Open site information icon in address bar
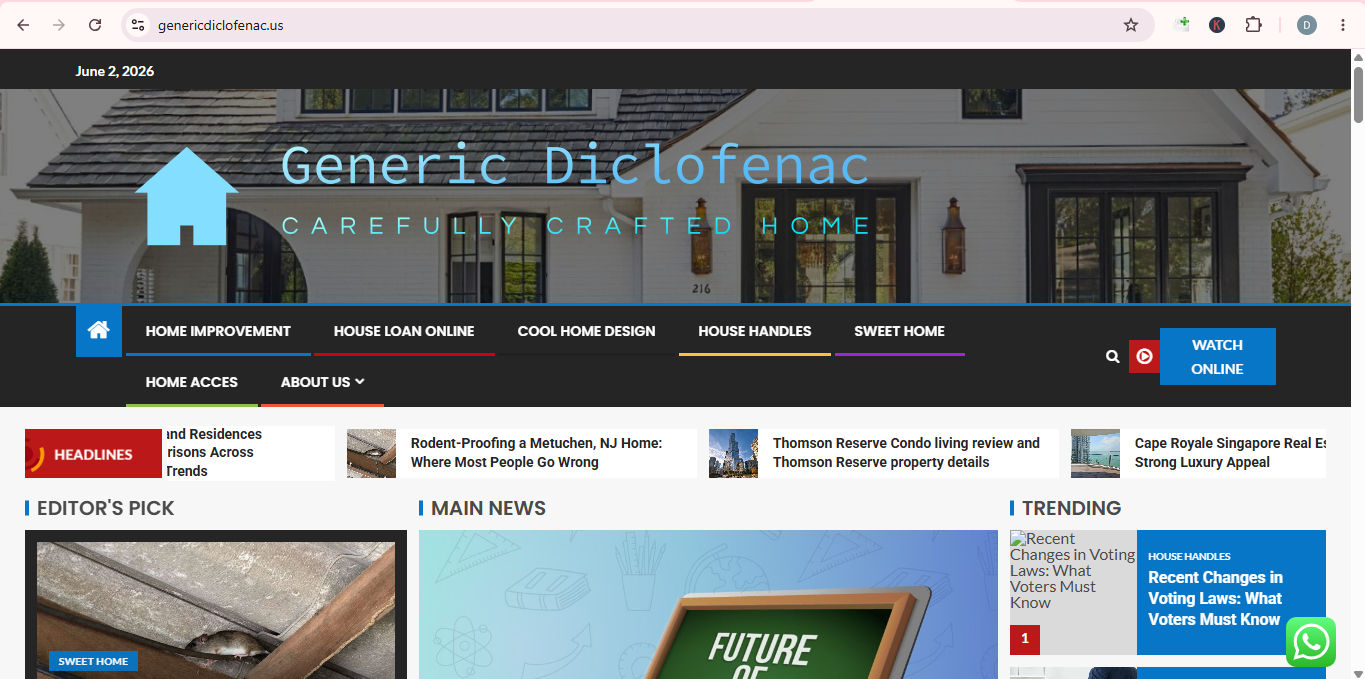The image size is (1365, 679). 138,25
